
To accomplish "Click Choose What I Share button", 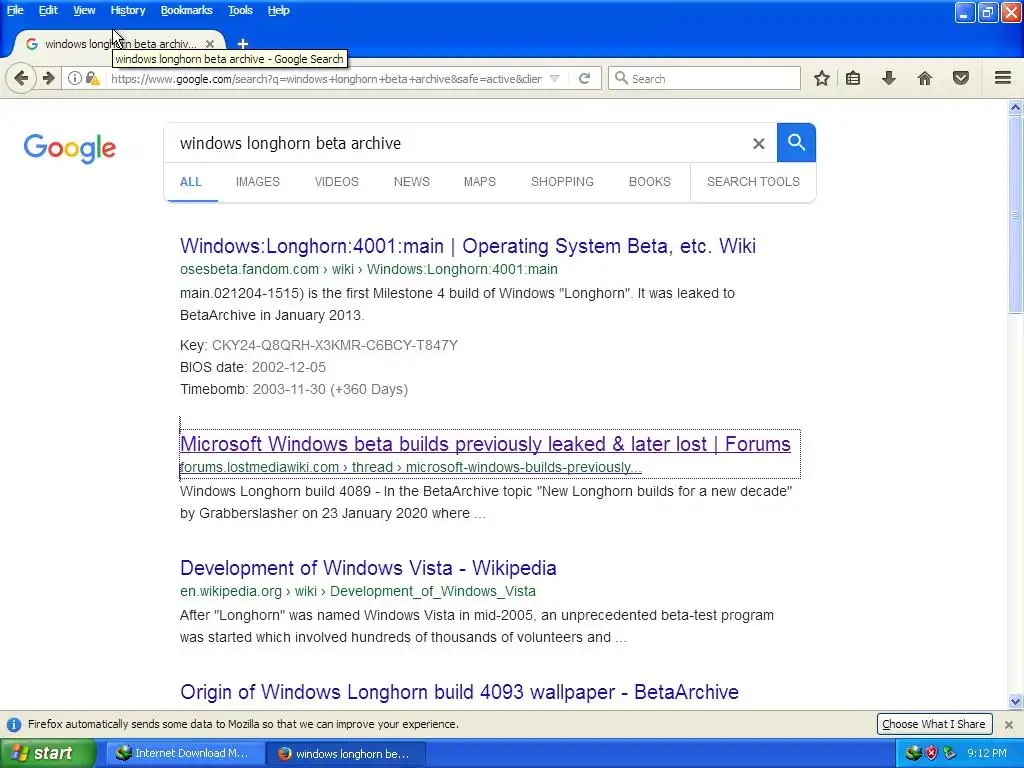I will click(934, 724).
